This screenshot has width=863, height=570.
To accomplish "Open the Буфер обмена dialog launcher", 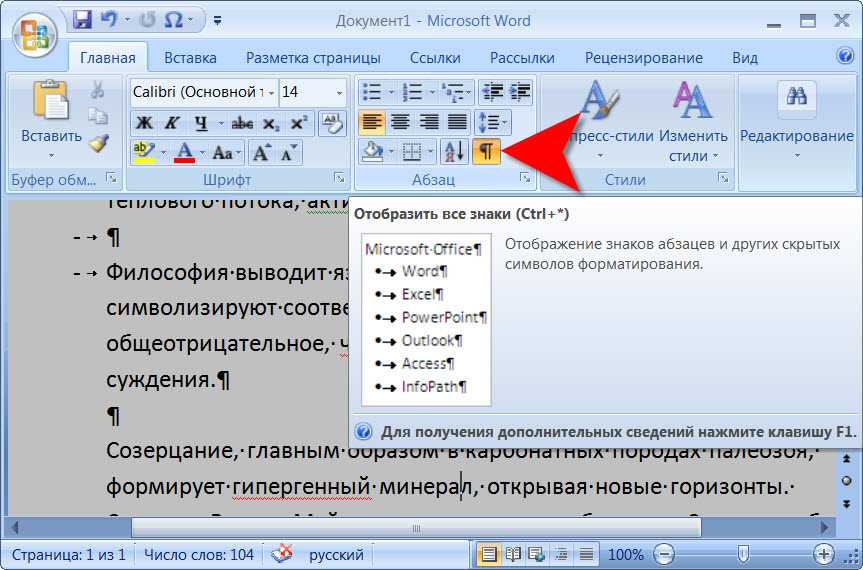I will point(112,178).
